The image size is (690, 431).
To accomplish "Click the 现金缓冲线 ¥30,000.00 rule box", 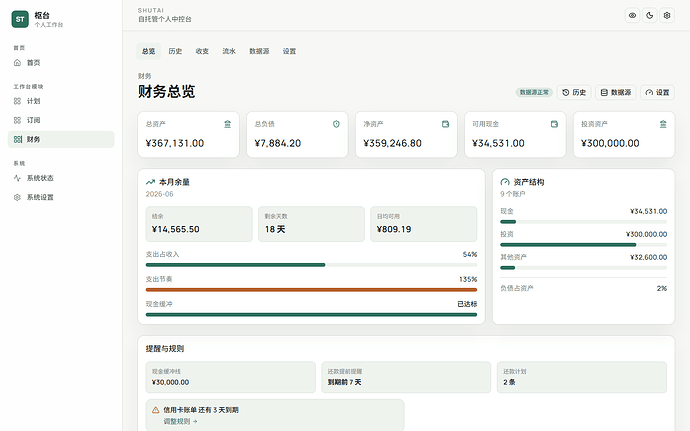I will [231, 377].
